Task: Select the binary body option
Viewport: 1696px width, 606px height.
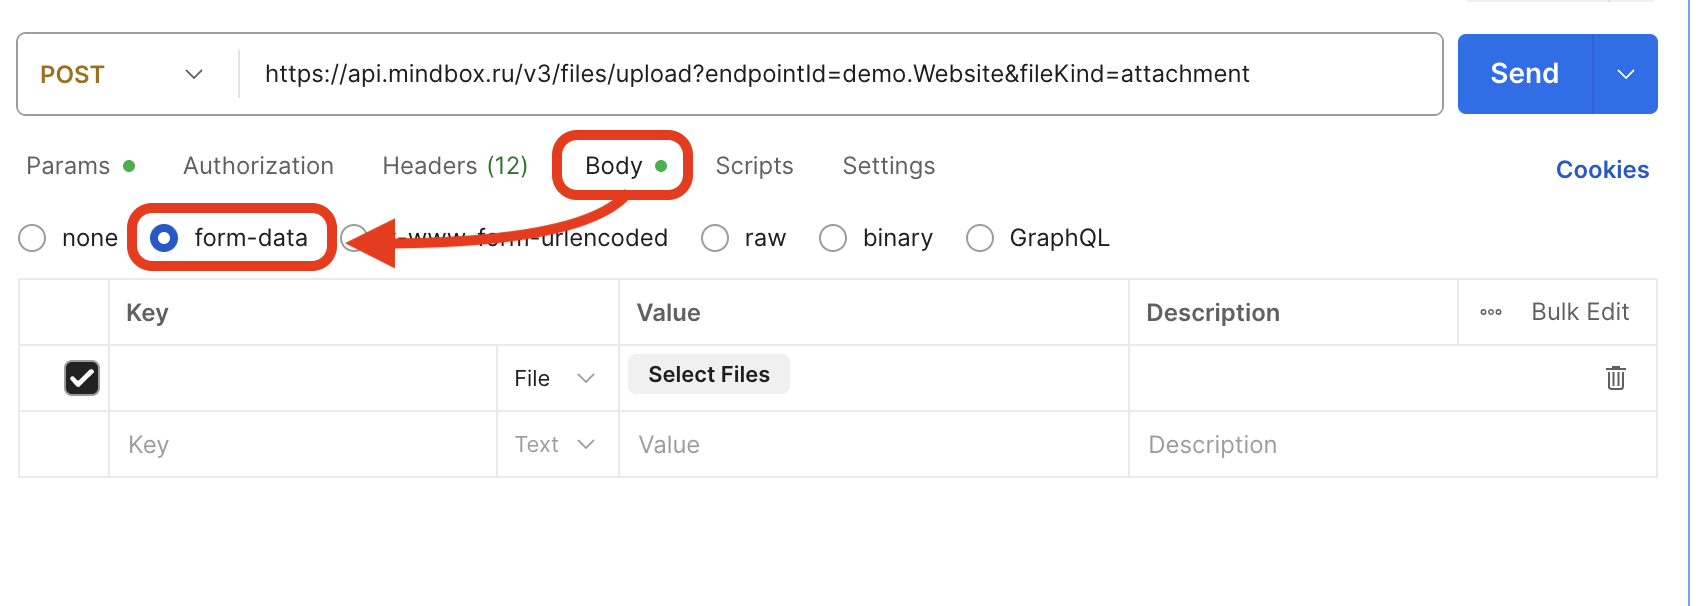Action: point(833,238)
